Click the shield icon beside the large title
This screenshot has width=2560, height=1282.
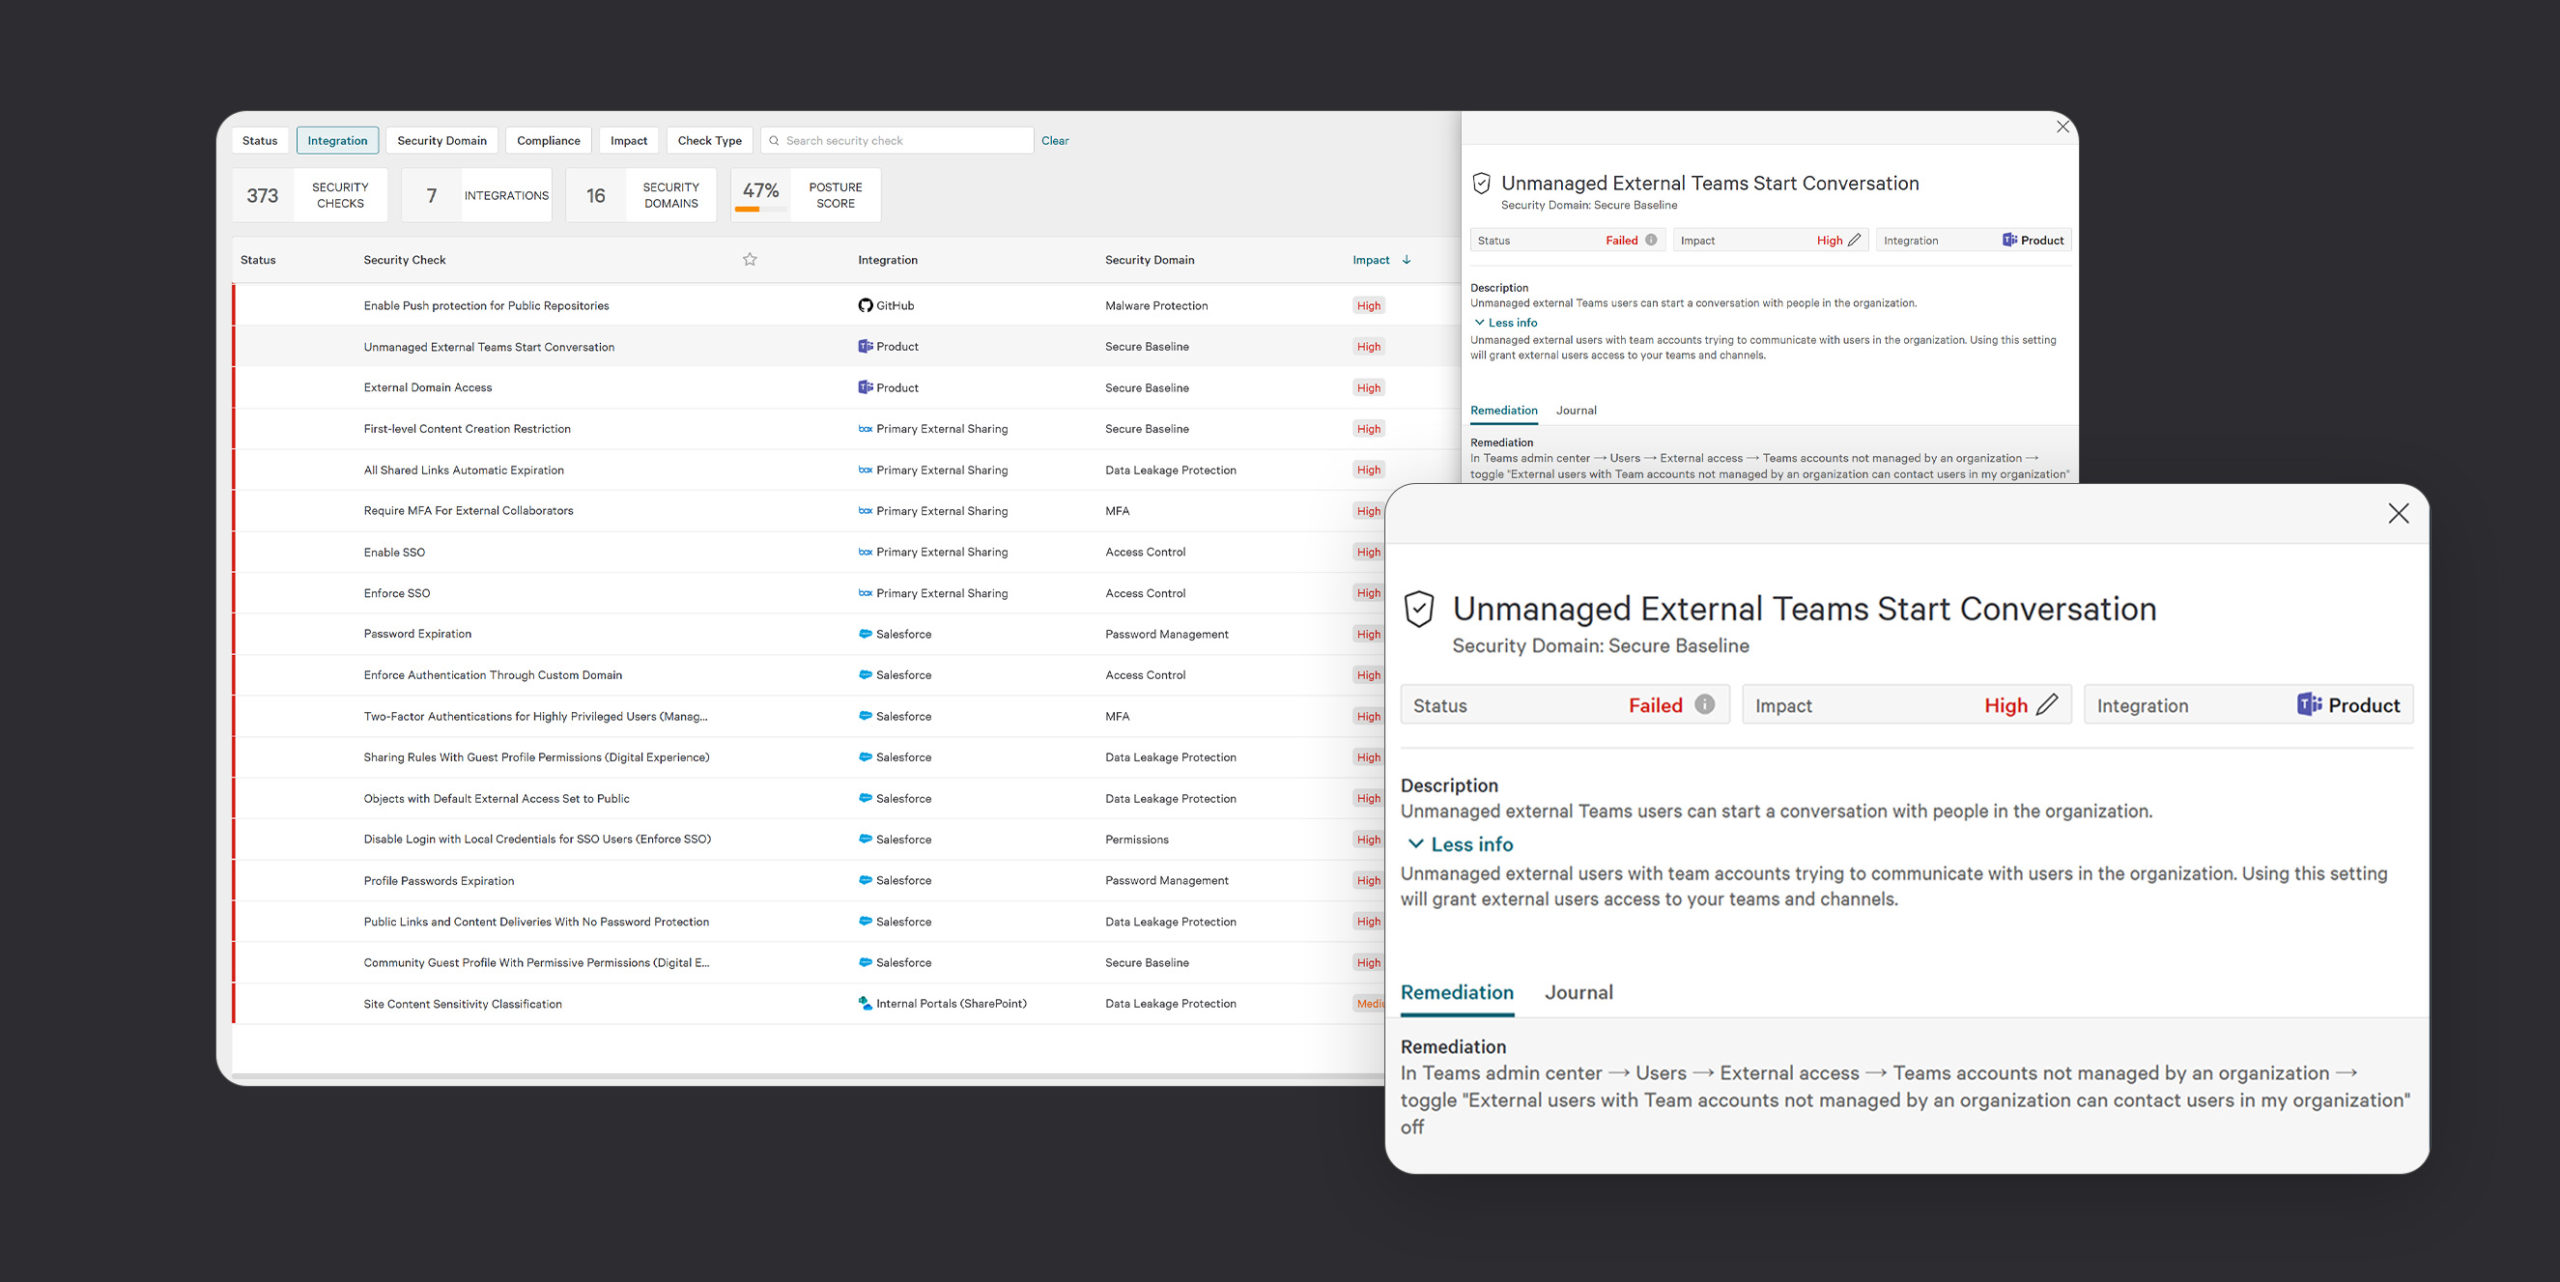1419,609
